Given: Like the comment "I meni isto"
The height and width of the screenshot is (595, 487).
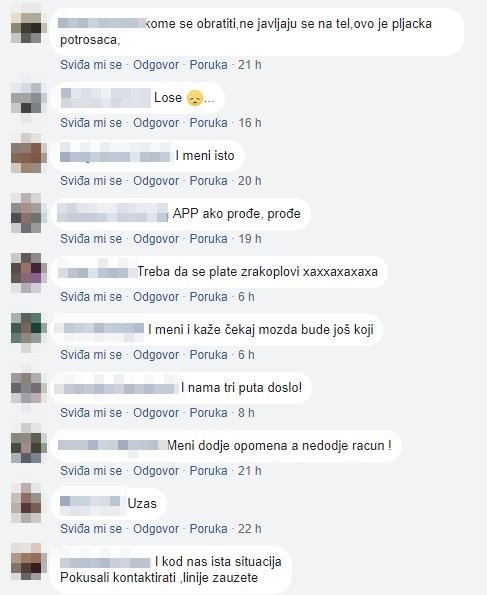Looking at the screenshot, I should pos(91,181).
